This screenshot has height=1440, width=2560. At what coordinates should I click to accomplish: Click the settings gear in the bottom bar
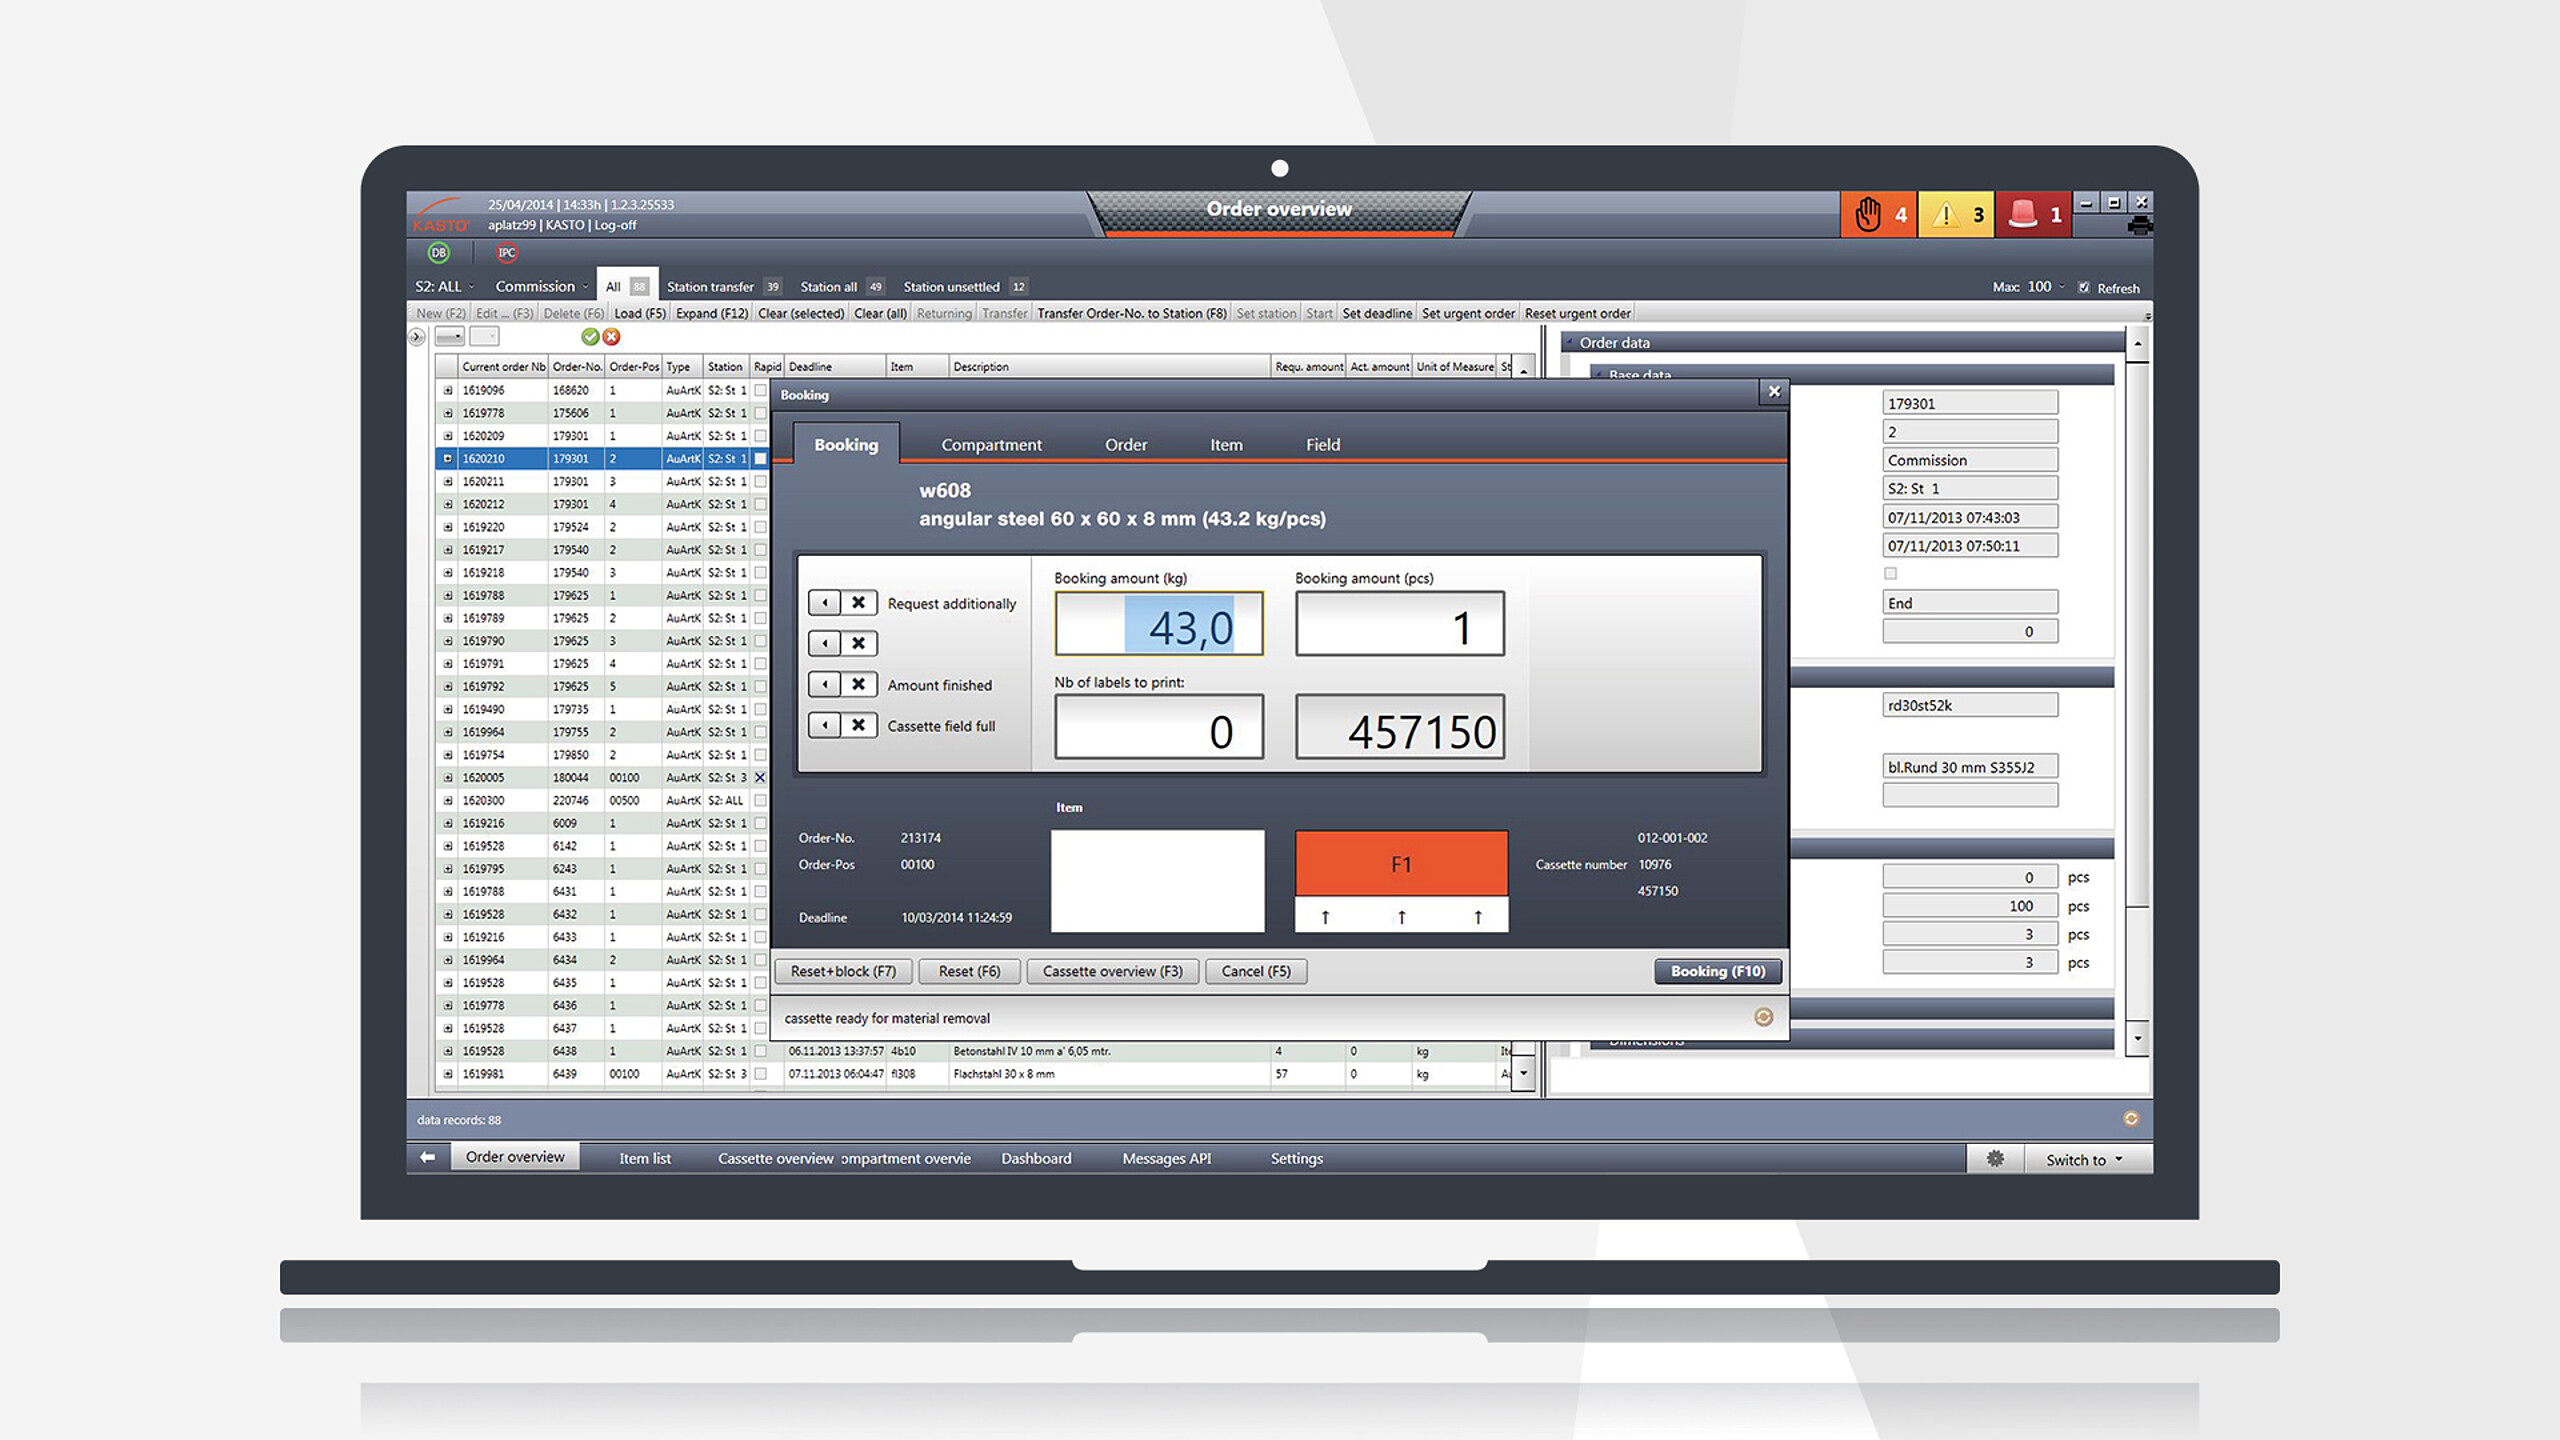(1995, 1158)
